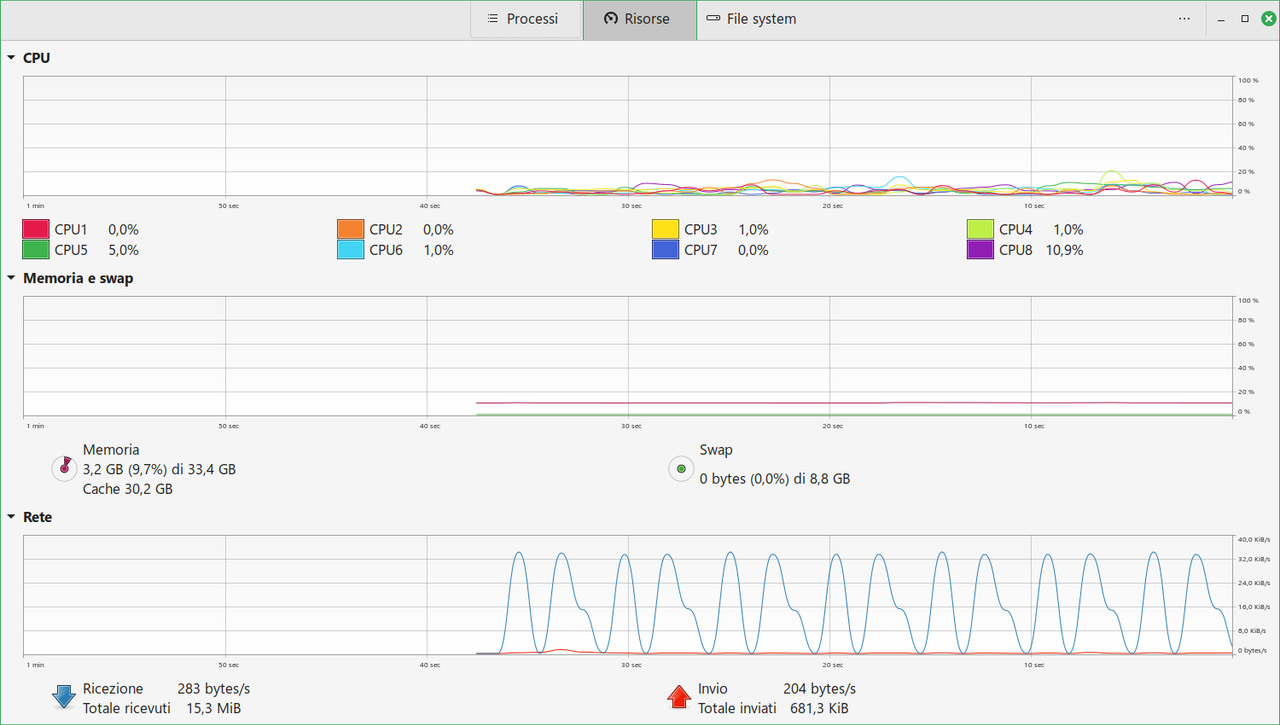Click the hamburger icon on the Processi tab
1280x725 pixels.
492,19
